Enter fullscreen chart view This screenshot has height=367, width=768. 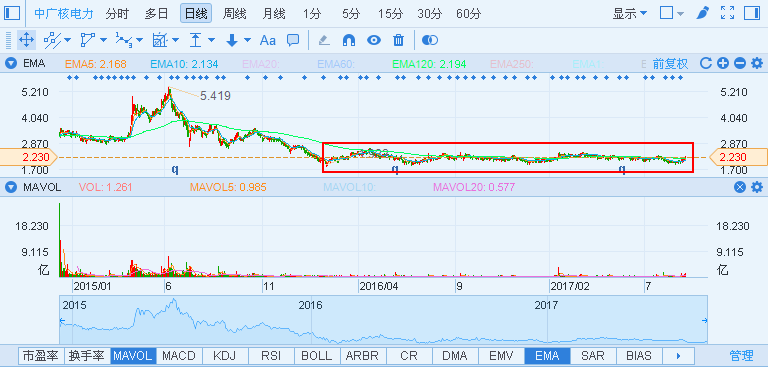click(x=728, y=13)
